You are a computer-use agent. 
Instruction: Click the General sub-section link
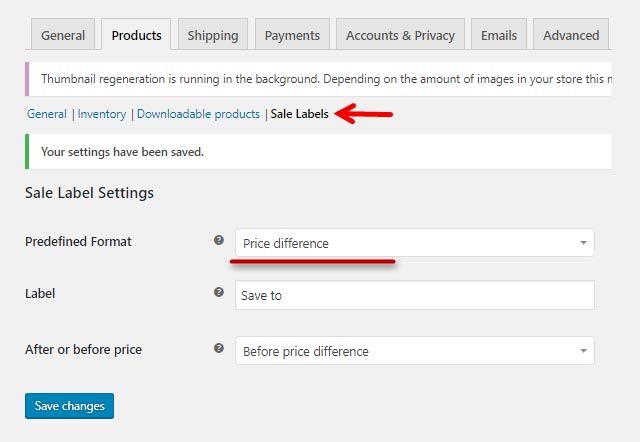click(47, 114)
